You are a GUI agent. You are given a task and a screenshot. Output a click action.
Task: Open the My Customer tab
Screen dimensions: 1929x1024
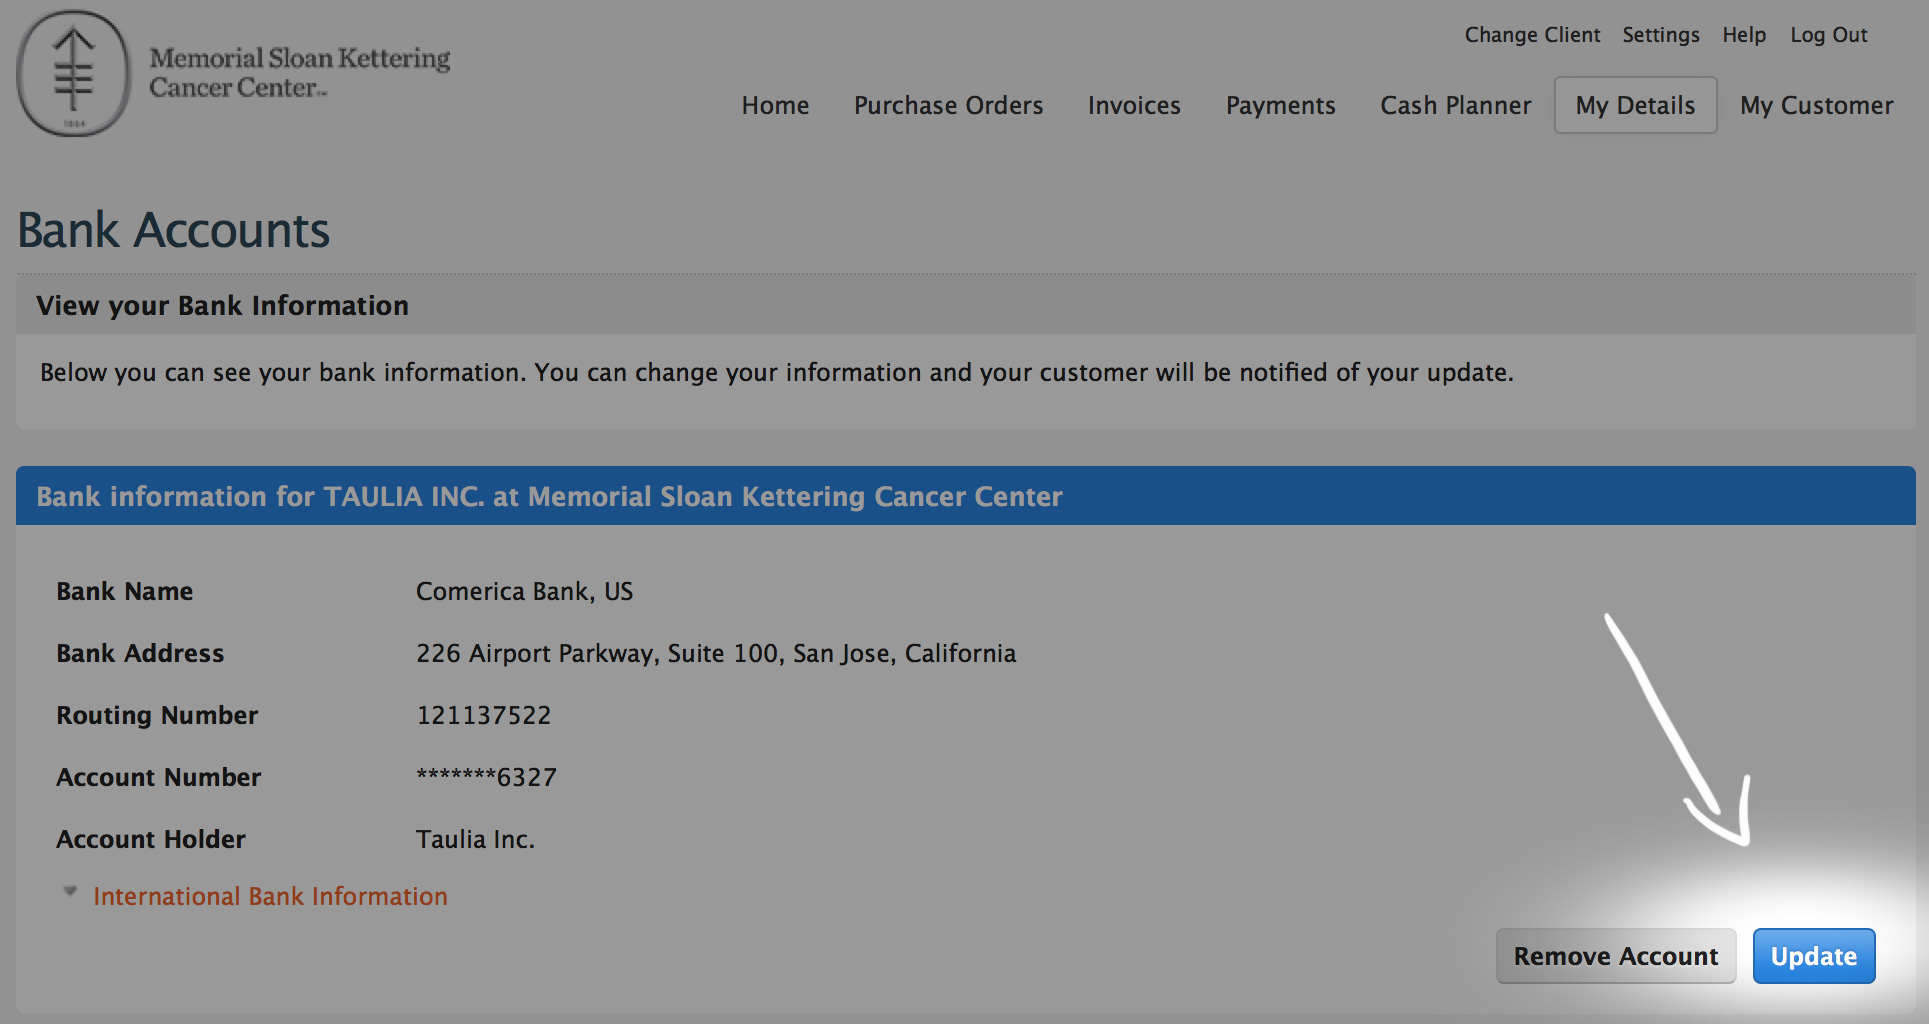[x=1816, y=105]
